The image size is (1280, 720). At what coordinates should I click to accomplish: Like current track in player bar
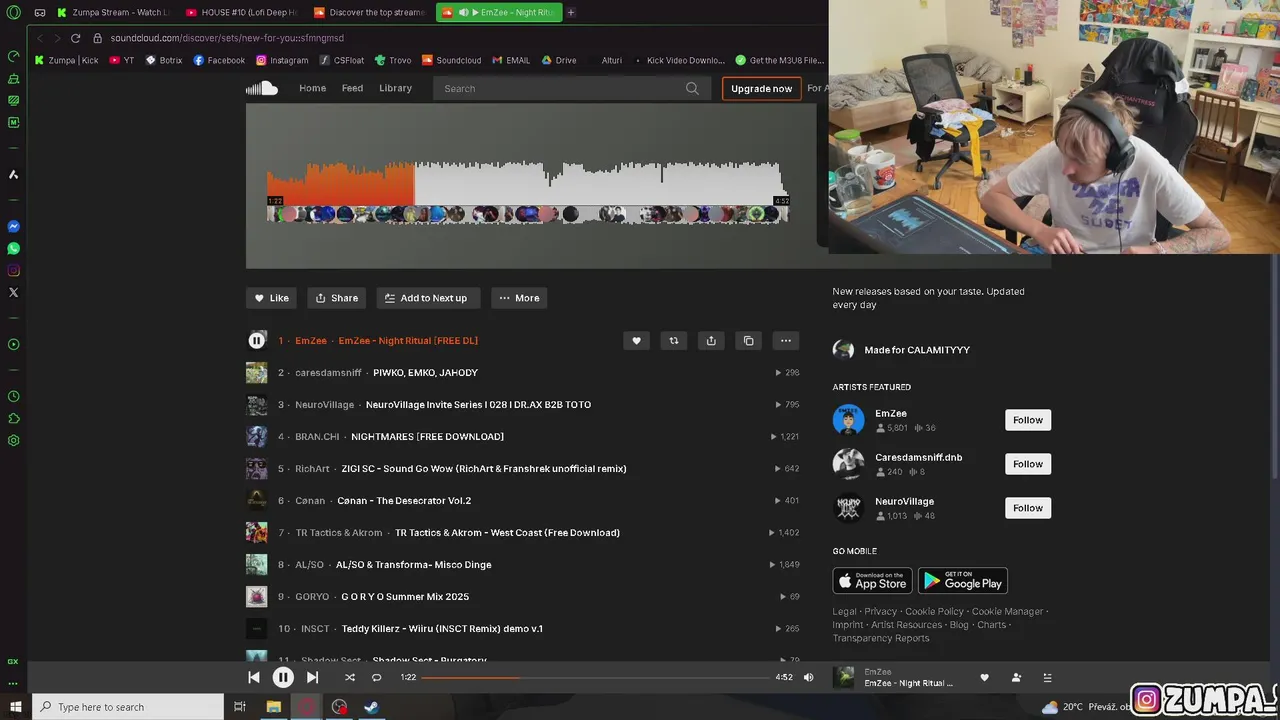[x=984, y=678]
